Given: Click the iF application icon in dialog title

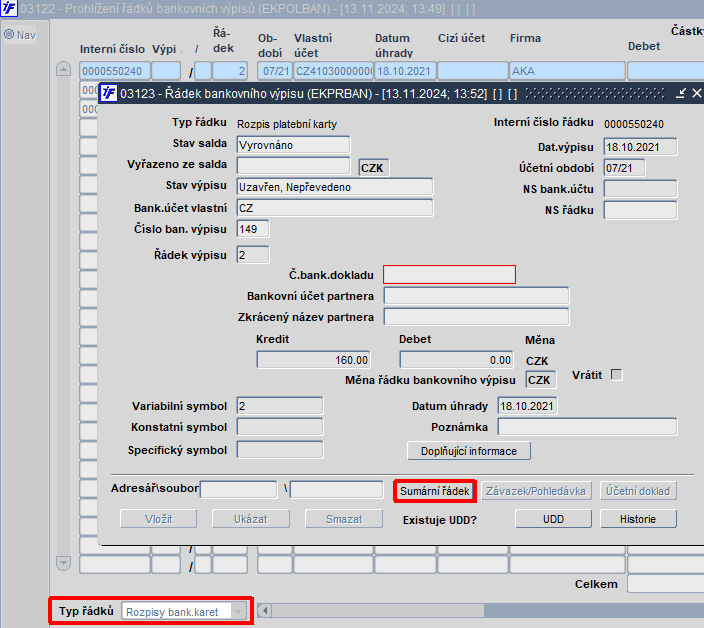Looking at the screenshot, I should pos(109,93).
